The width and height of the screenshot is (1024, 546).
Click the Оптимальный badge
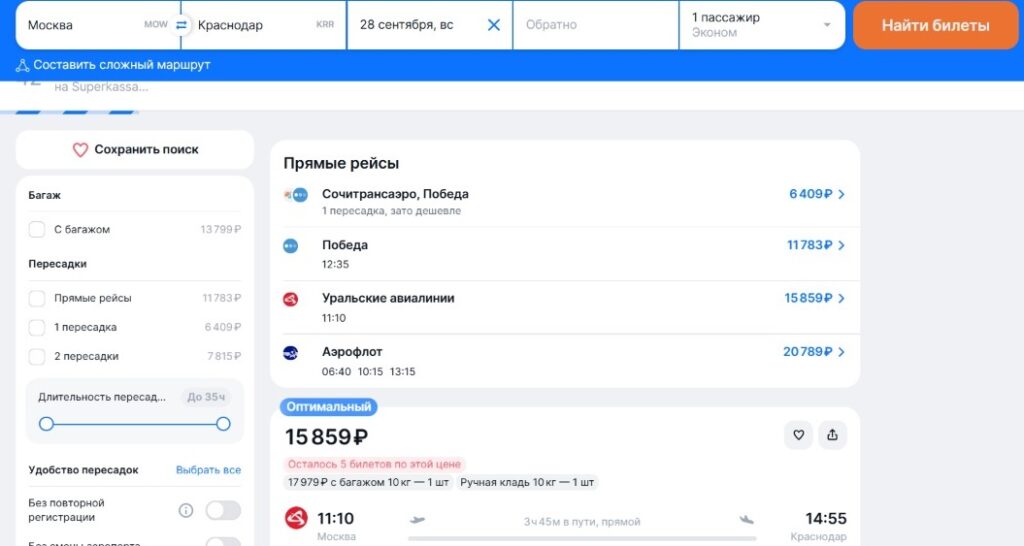point(328,407)
